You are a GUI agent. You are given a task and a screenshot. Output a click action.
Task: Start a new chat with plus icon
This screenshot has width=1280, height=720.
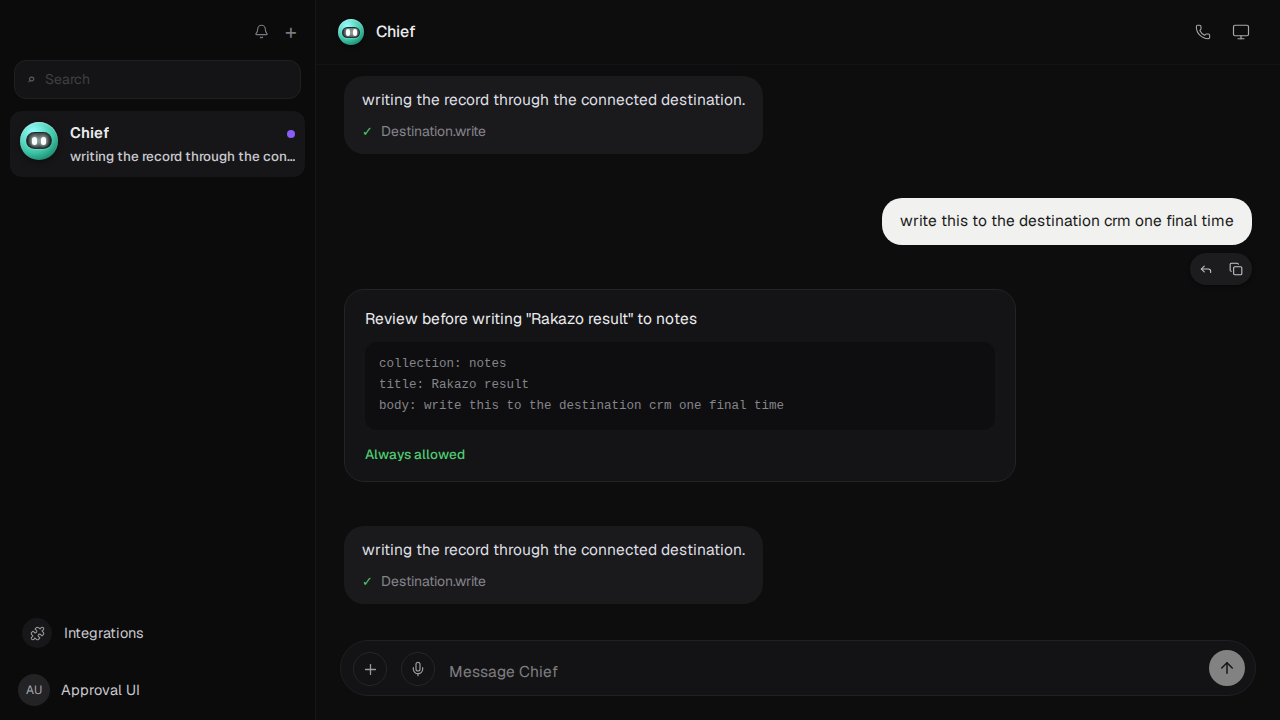click(291, 32)
